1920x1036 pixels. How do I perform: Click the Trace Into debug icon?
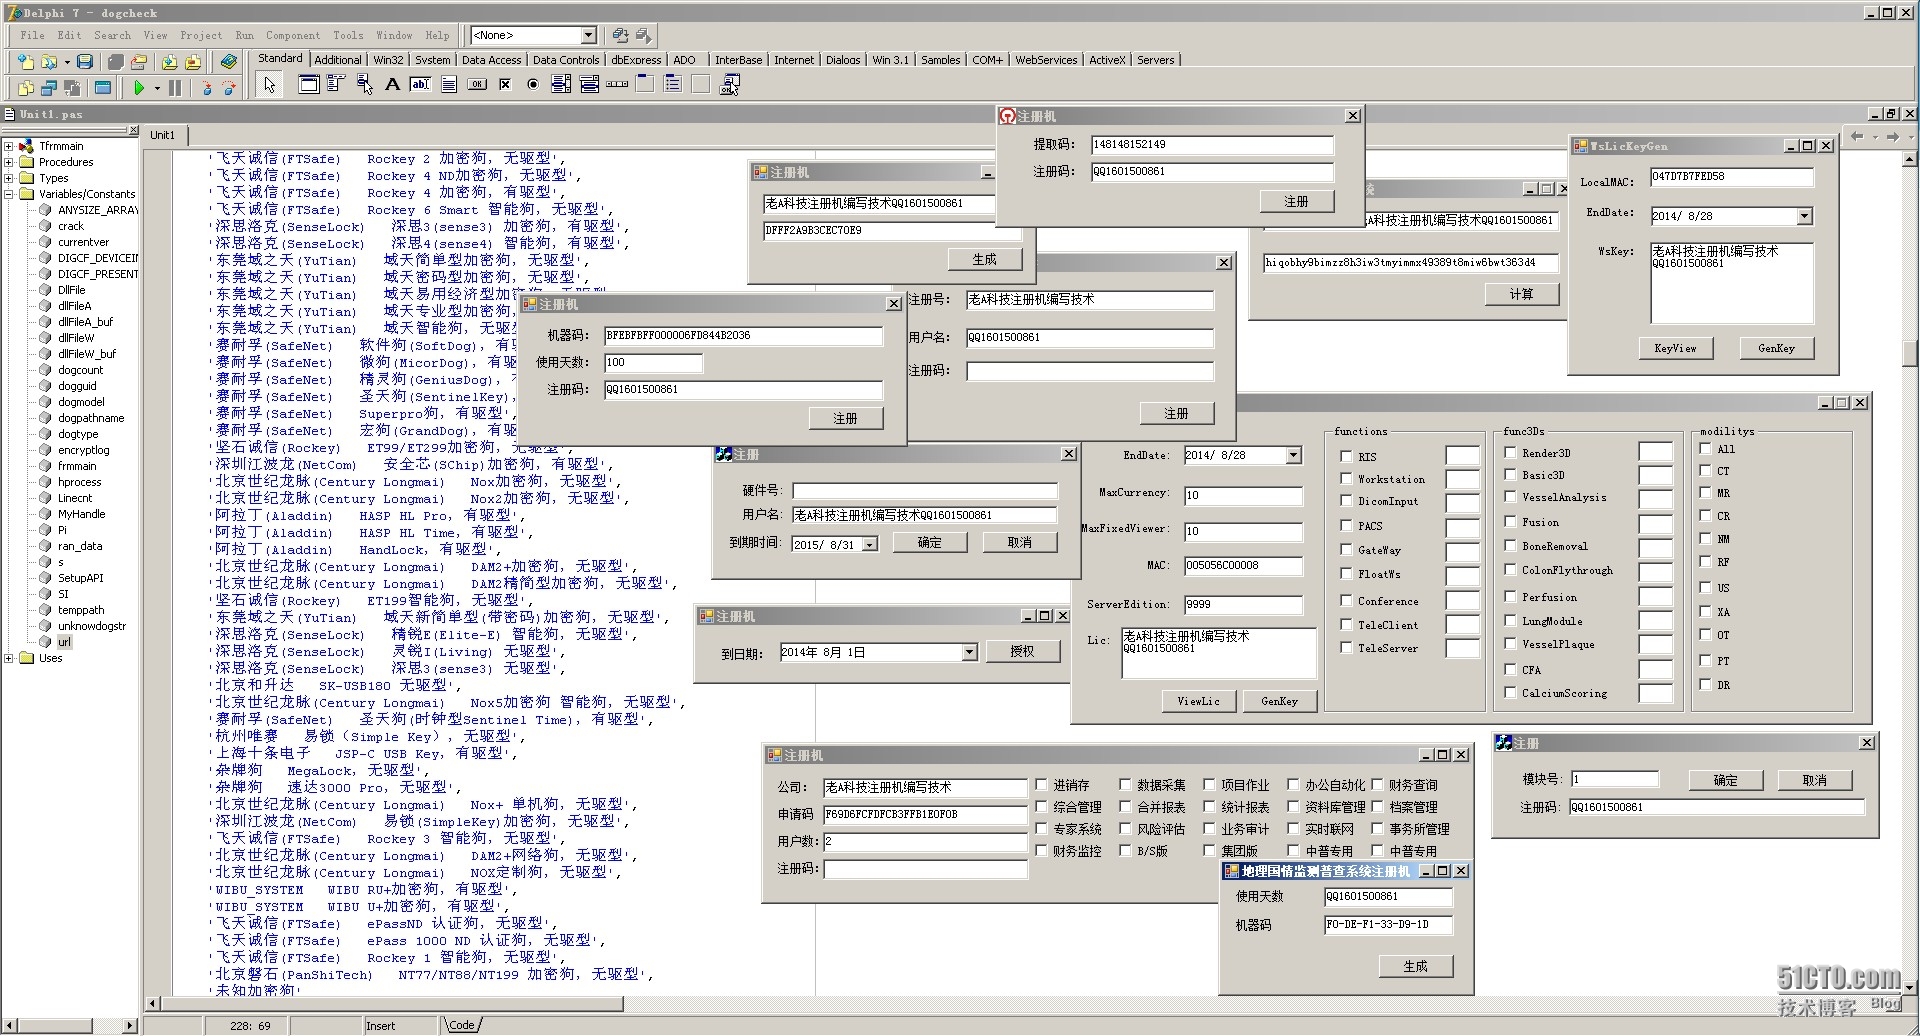tap(207, 88)
